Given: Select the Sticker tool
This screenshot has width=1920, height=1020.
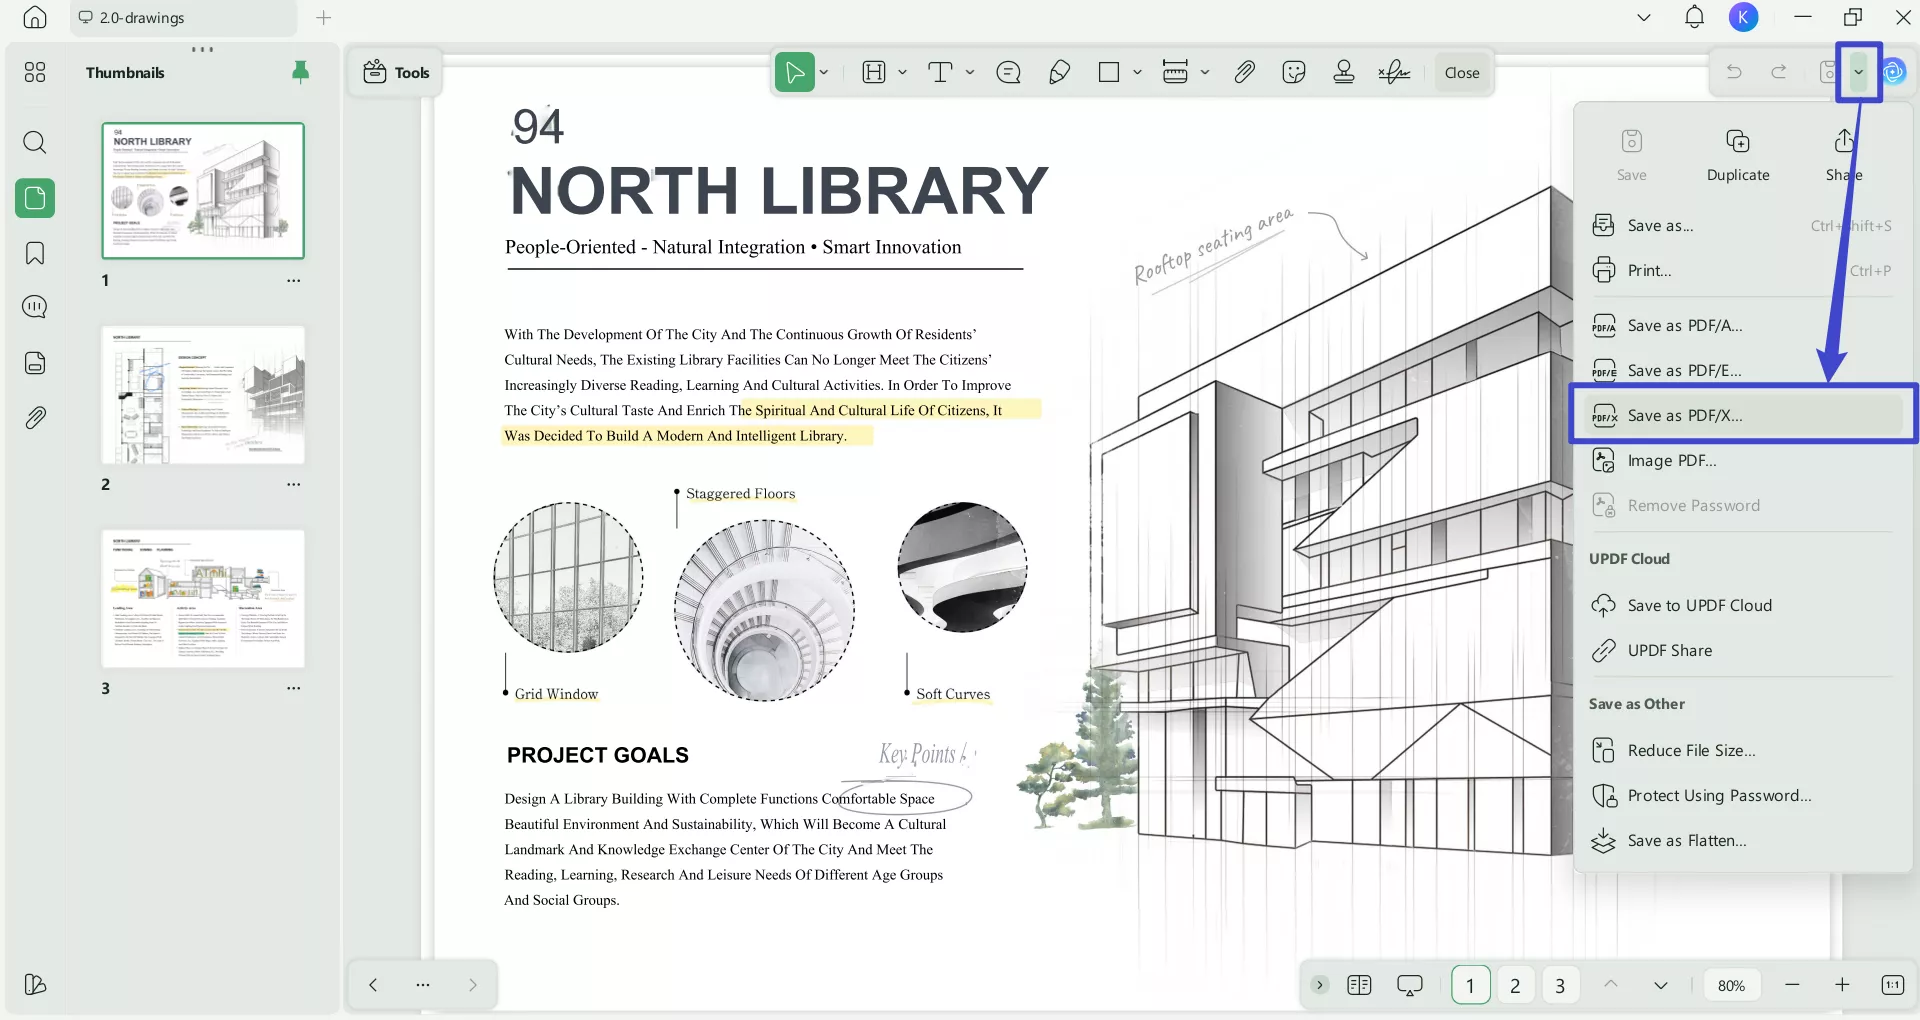Looking at the screenshot, I should (1293, 72).
